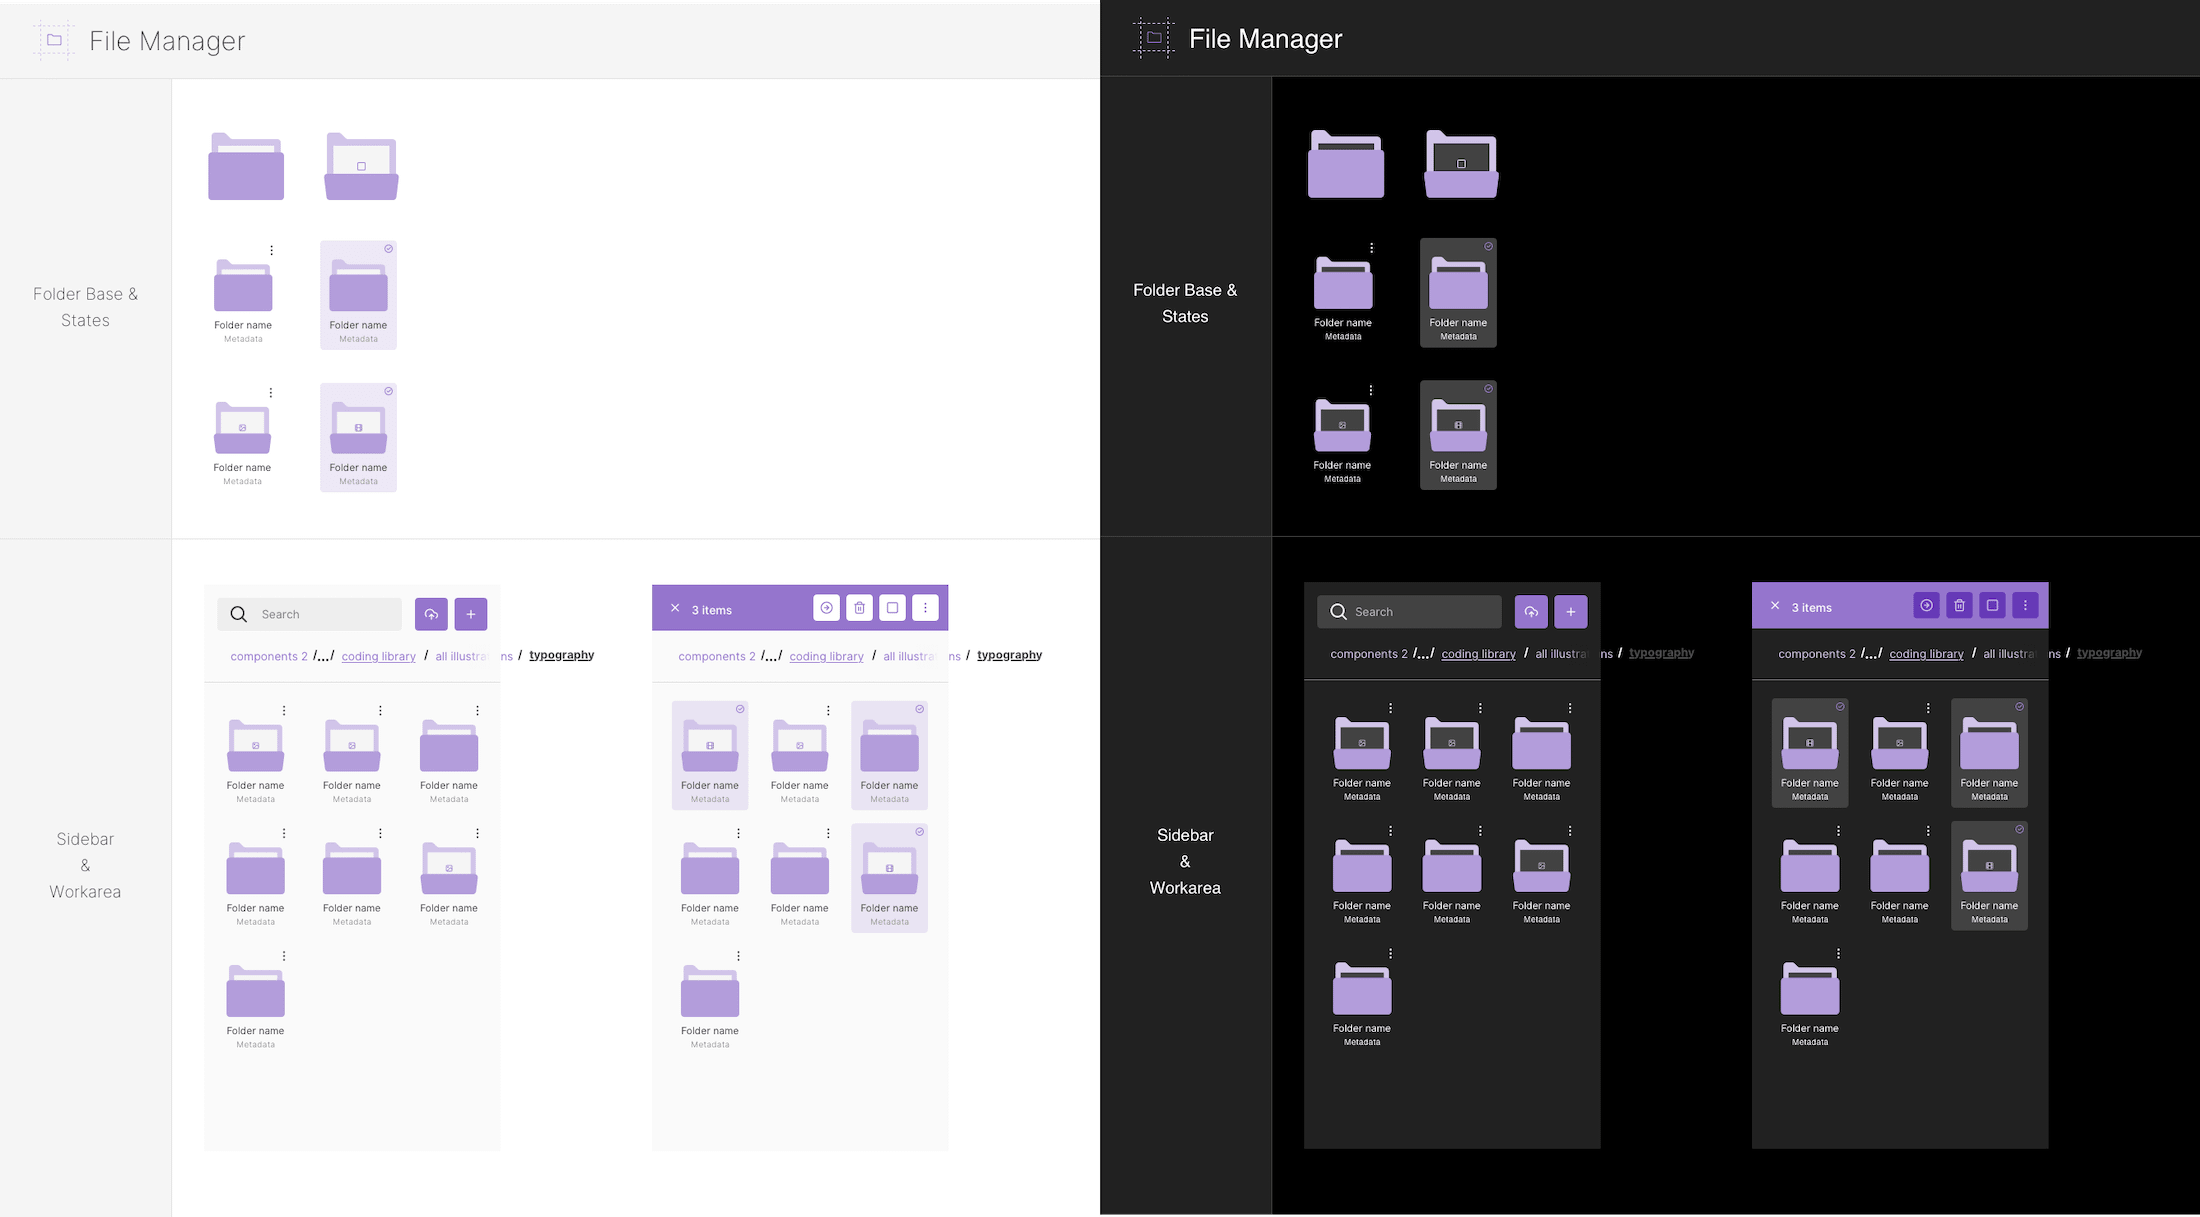Click the File Manager logo in the dark header
The image size is (2200, 1217).
[x=1154, y=38]
